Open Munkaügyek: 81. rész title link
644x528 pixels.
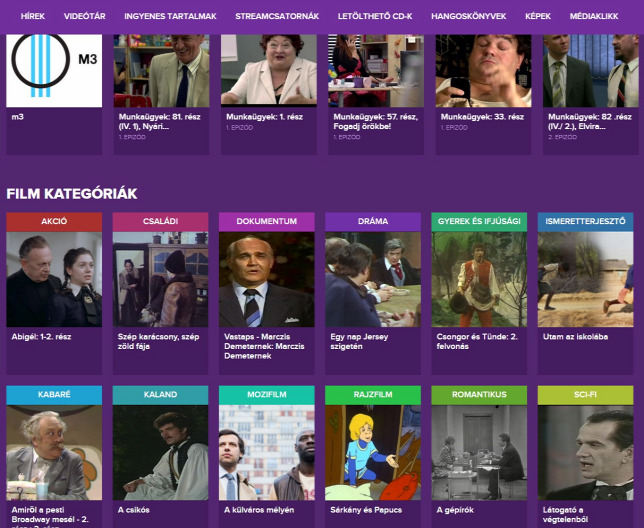pos(159,122)
